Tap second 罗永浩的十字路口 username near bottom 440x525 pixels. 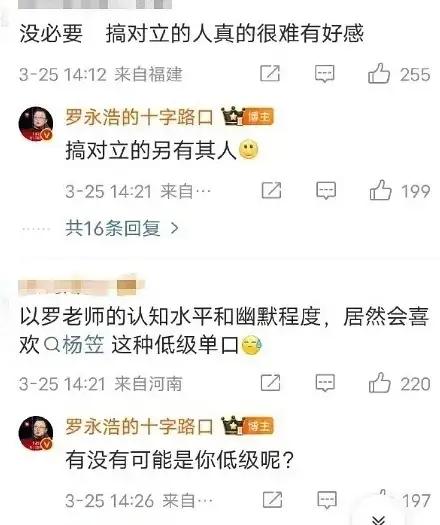coord(139,427)
